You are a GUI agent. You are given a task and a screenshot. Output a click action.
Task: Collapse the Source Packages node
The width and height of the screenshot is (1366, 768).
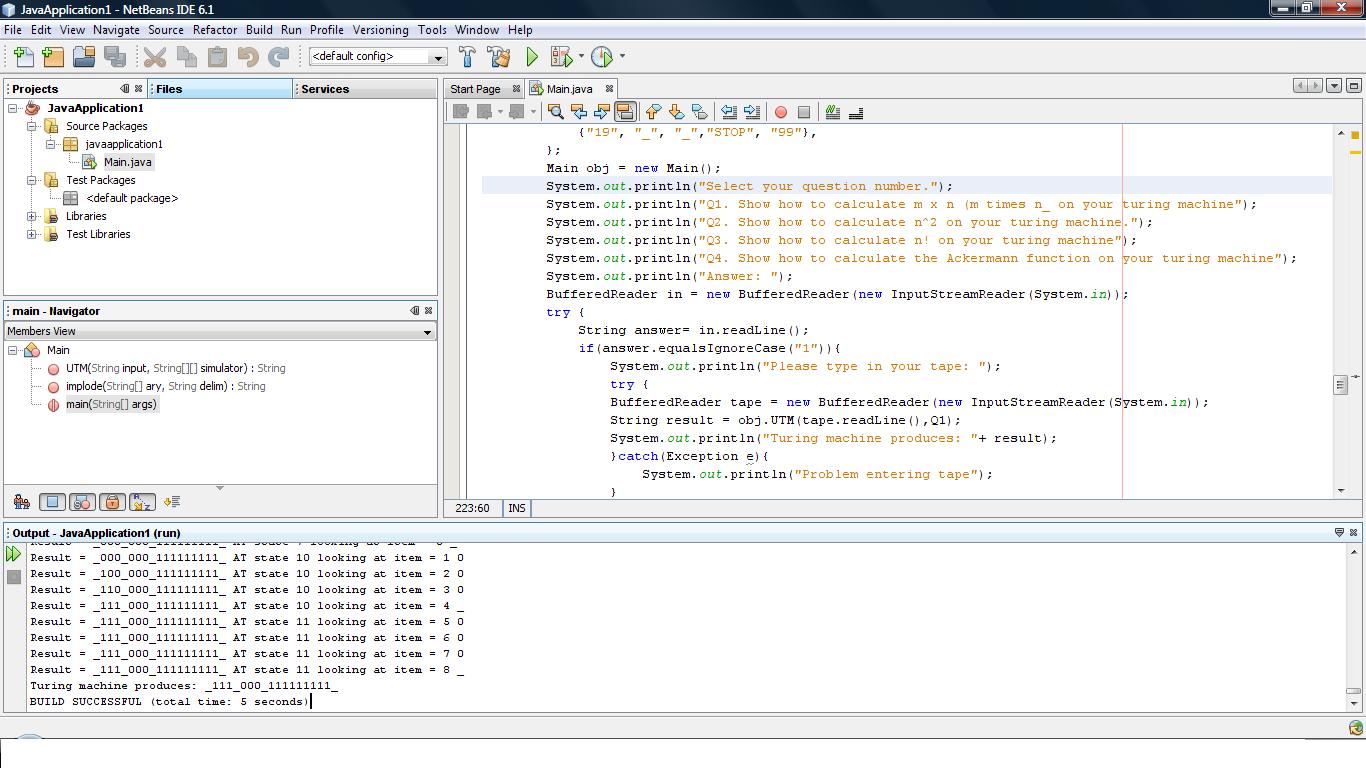click(x=32, y=126)
